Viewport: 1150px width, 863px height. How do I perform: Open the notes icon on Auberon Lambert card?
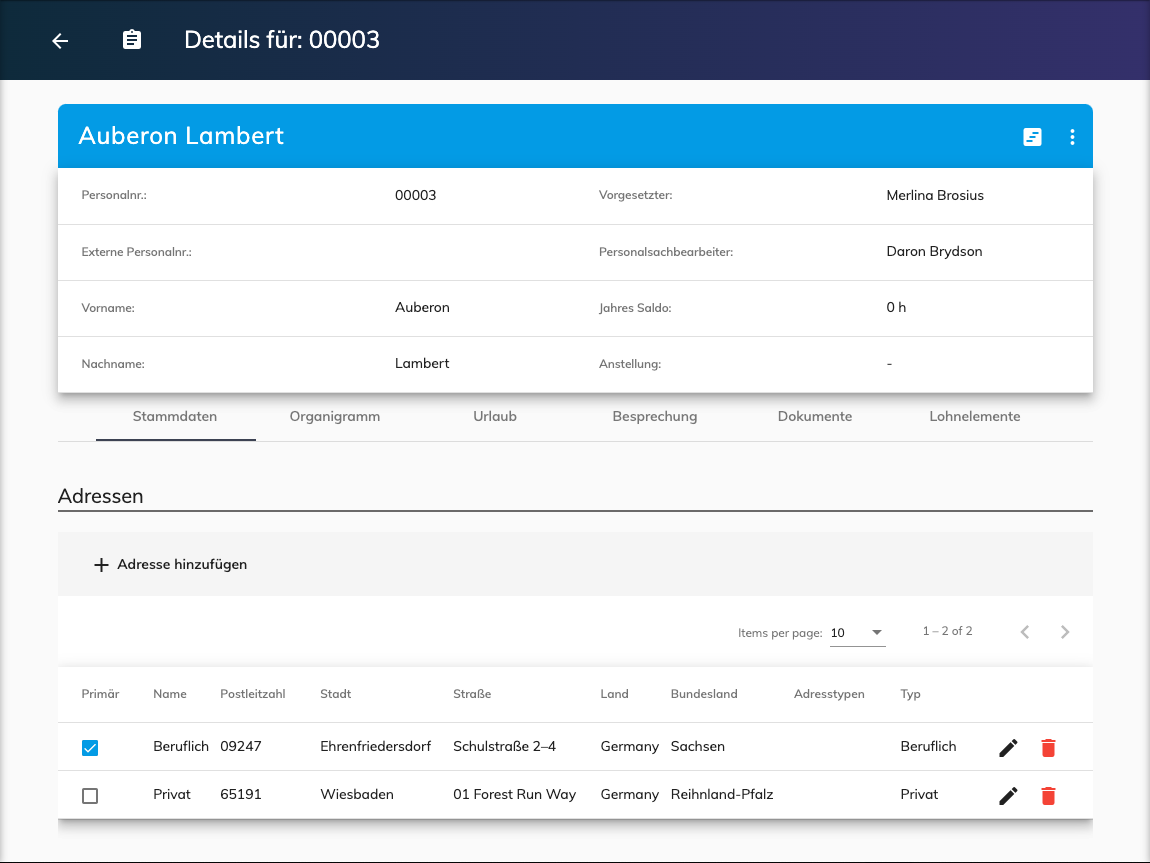click(x=1032, y=137)
